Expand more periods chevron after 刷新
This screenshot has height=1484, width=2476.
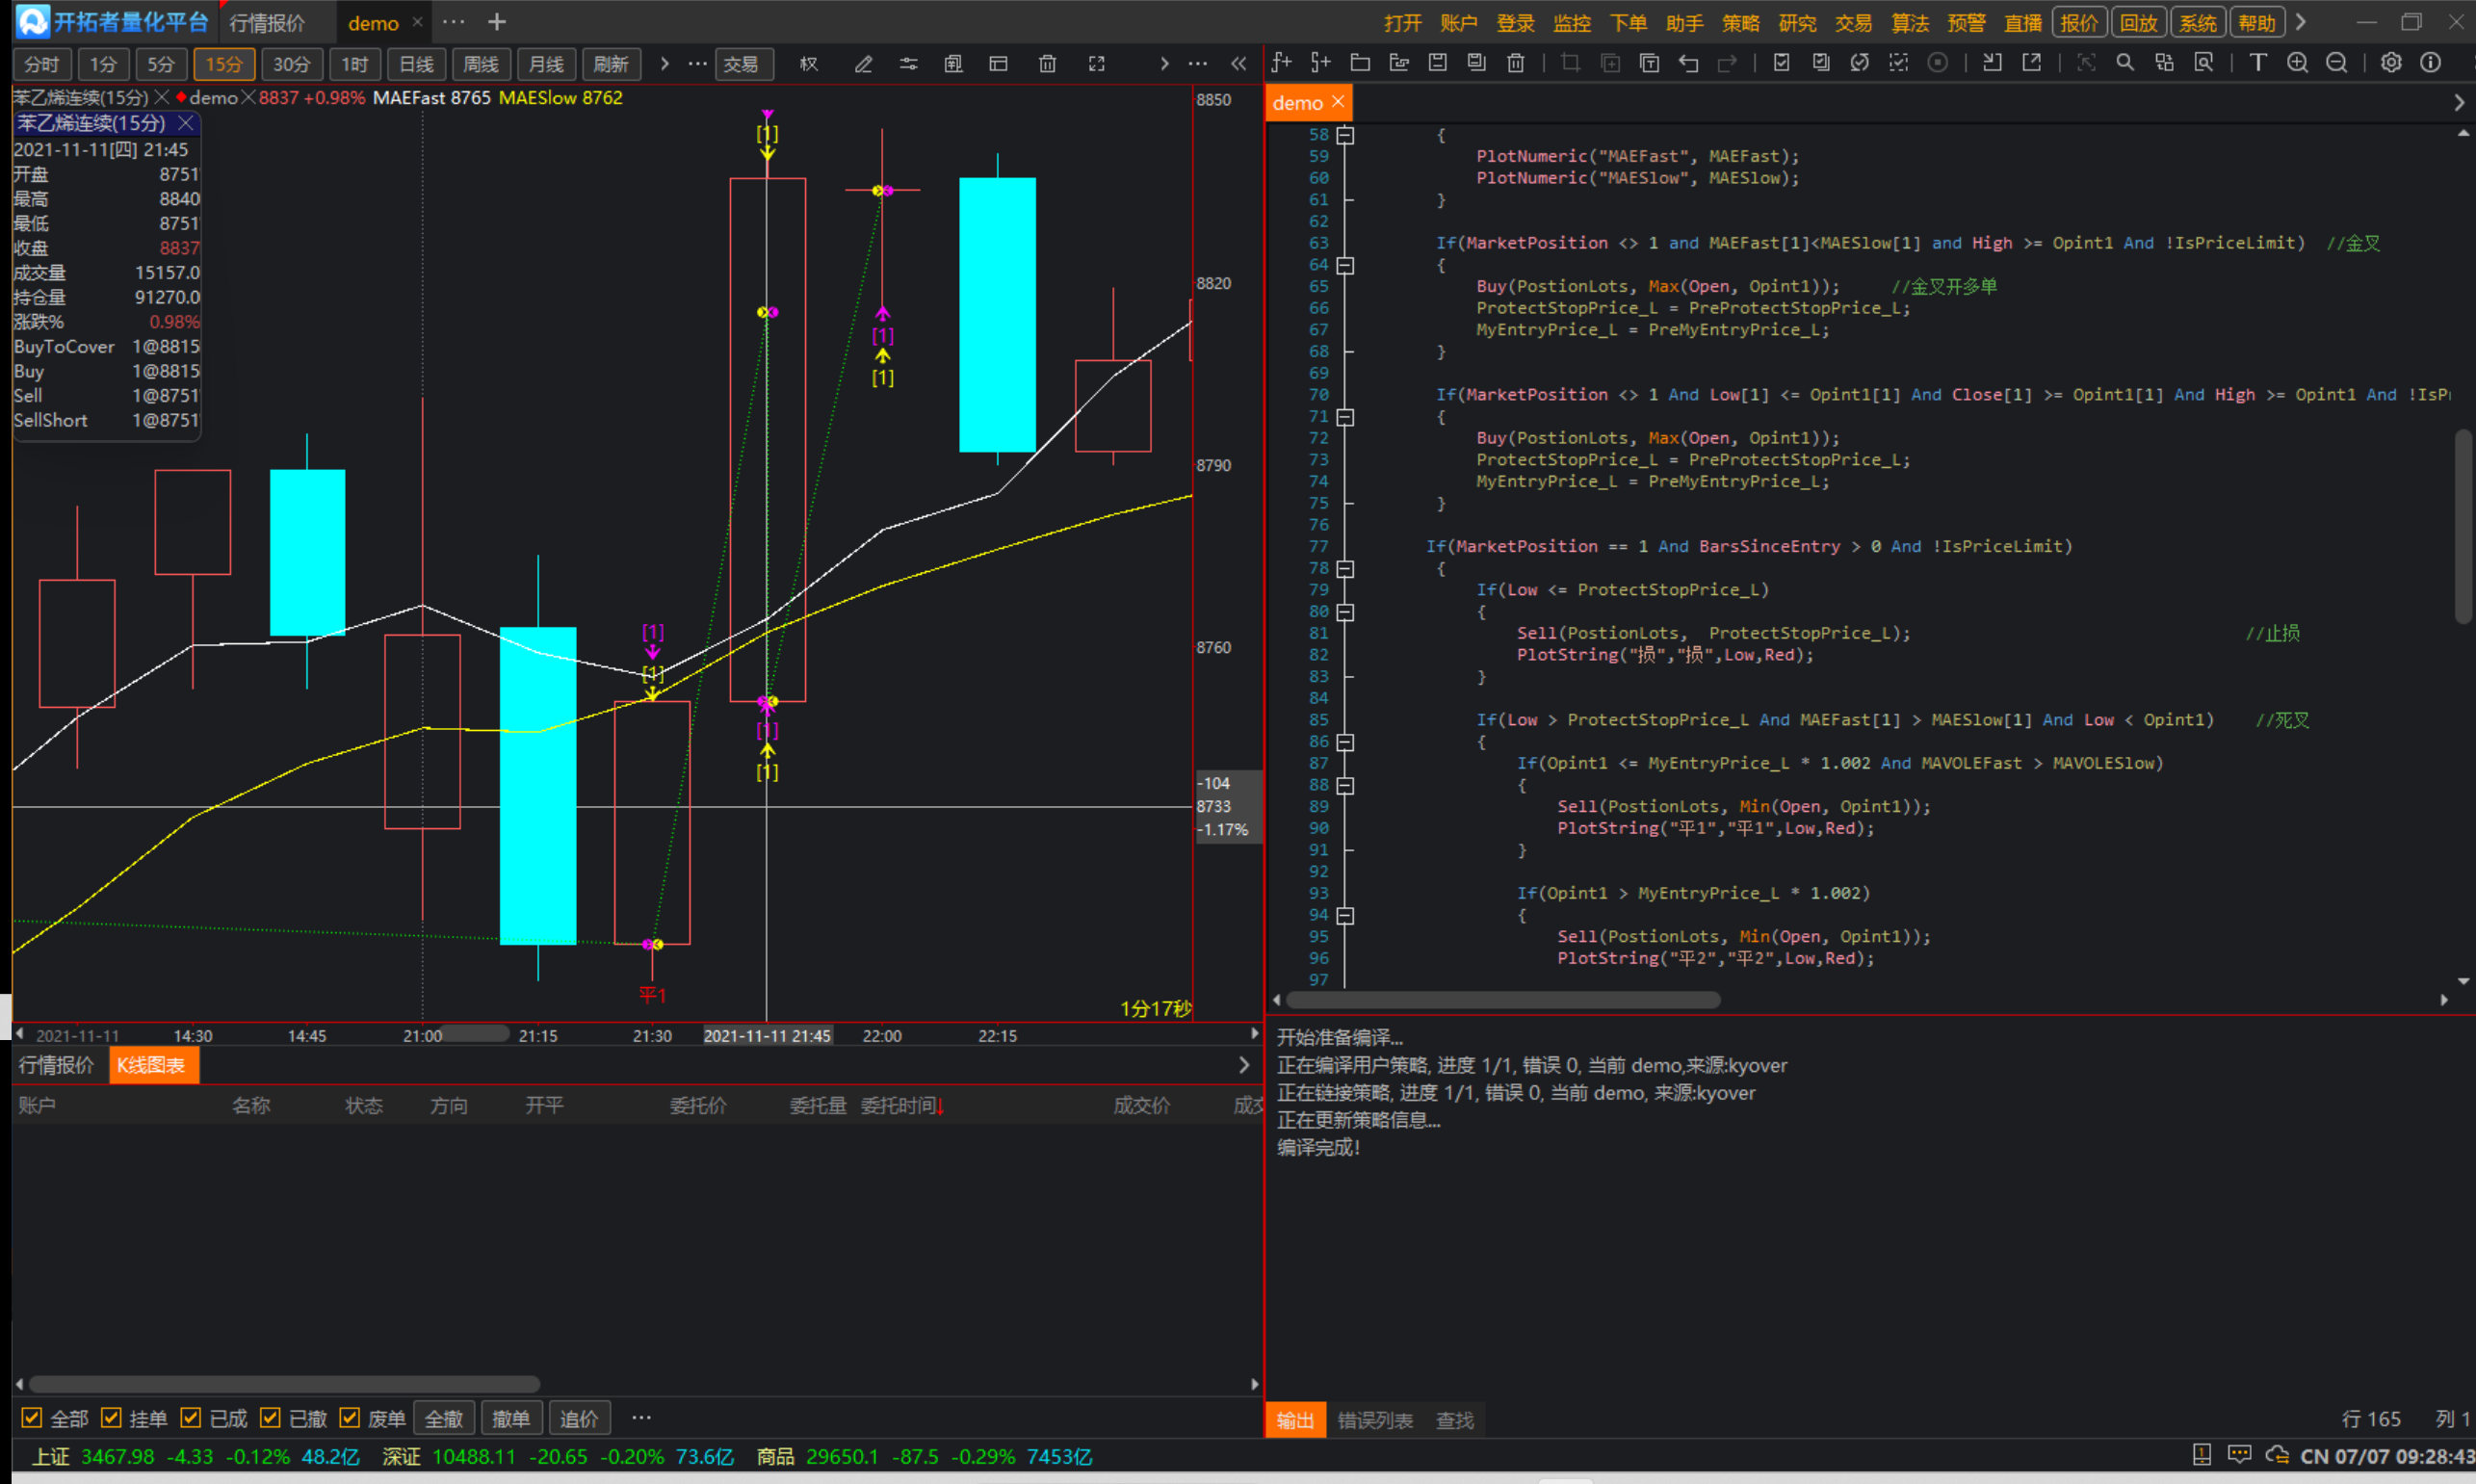point(664,64)
